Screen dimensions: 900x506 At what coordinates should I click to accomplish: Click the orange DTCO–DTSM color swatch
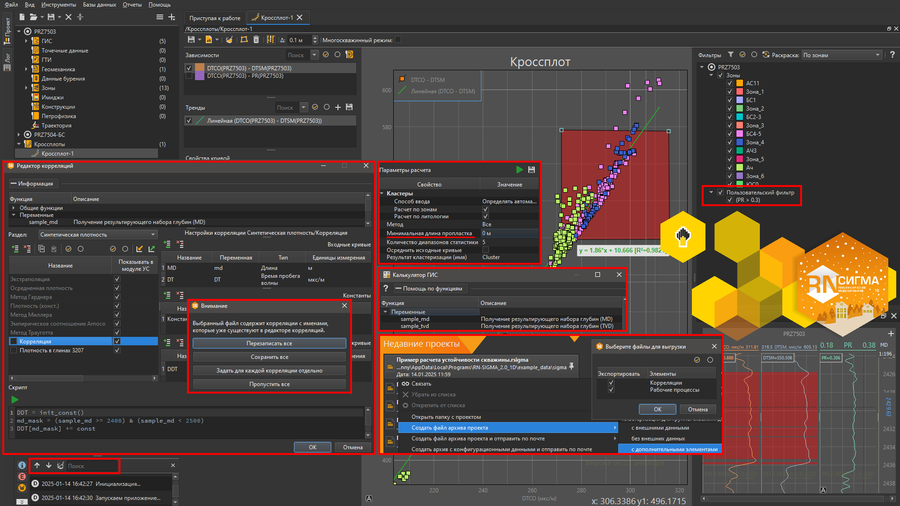pyautogui.click(x=200, y=68)
